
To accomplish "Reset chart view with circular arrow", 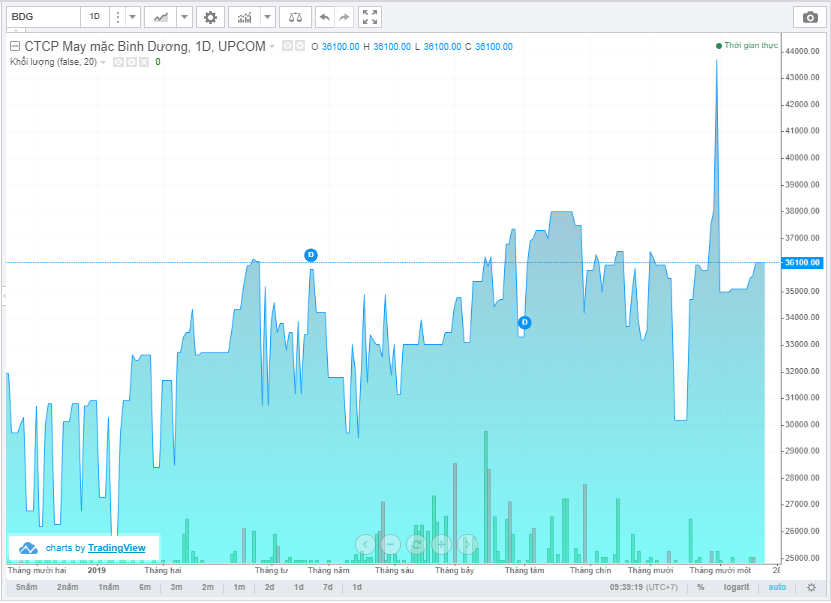I will click(x=416, y=544).
